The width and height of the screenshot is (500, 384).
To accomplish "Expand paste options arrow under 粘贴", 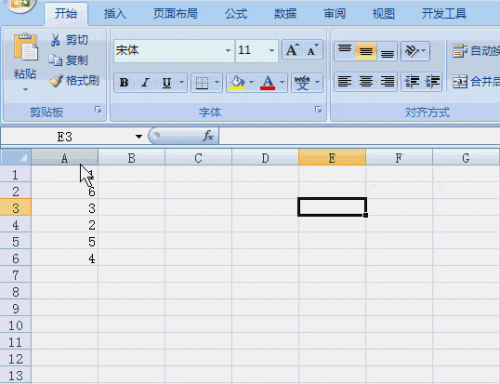I will pyautogui.click(x=25, y=89).
